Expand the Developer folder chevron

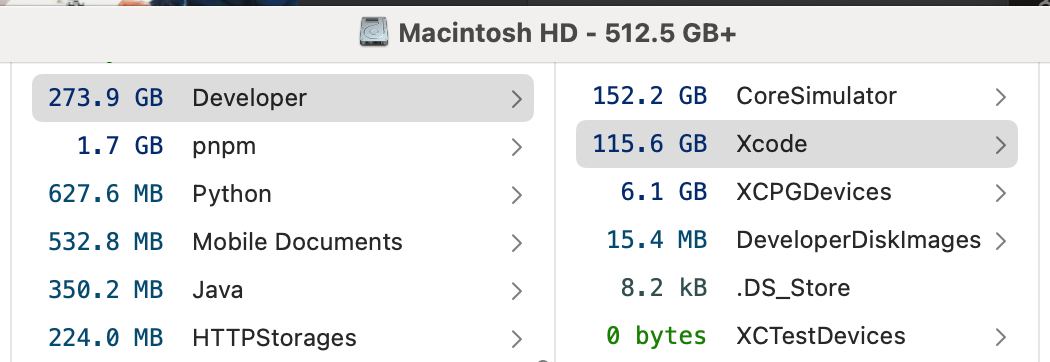pyautogui.click(x=516, y=99)
